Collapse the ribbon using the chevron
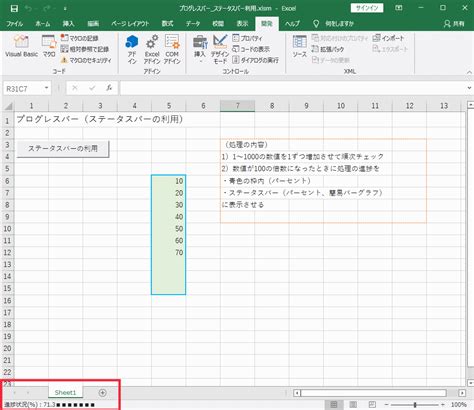 click(x=469, y=72)
